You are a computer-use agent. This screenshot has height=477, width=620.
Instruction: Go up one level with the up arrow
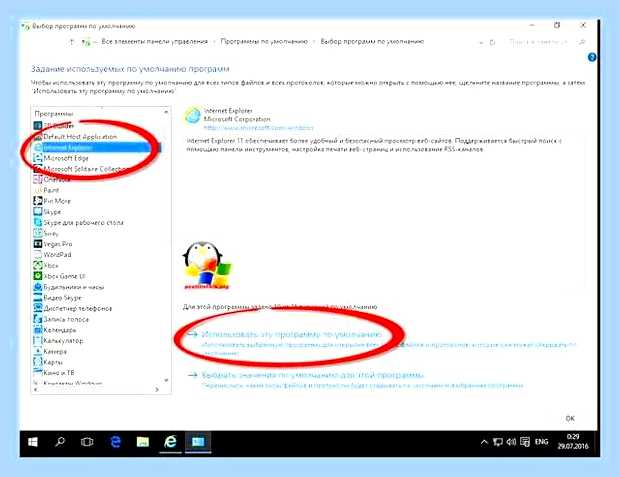72,42
